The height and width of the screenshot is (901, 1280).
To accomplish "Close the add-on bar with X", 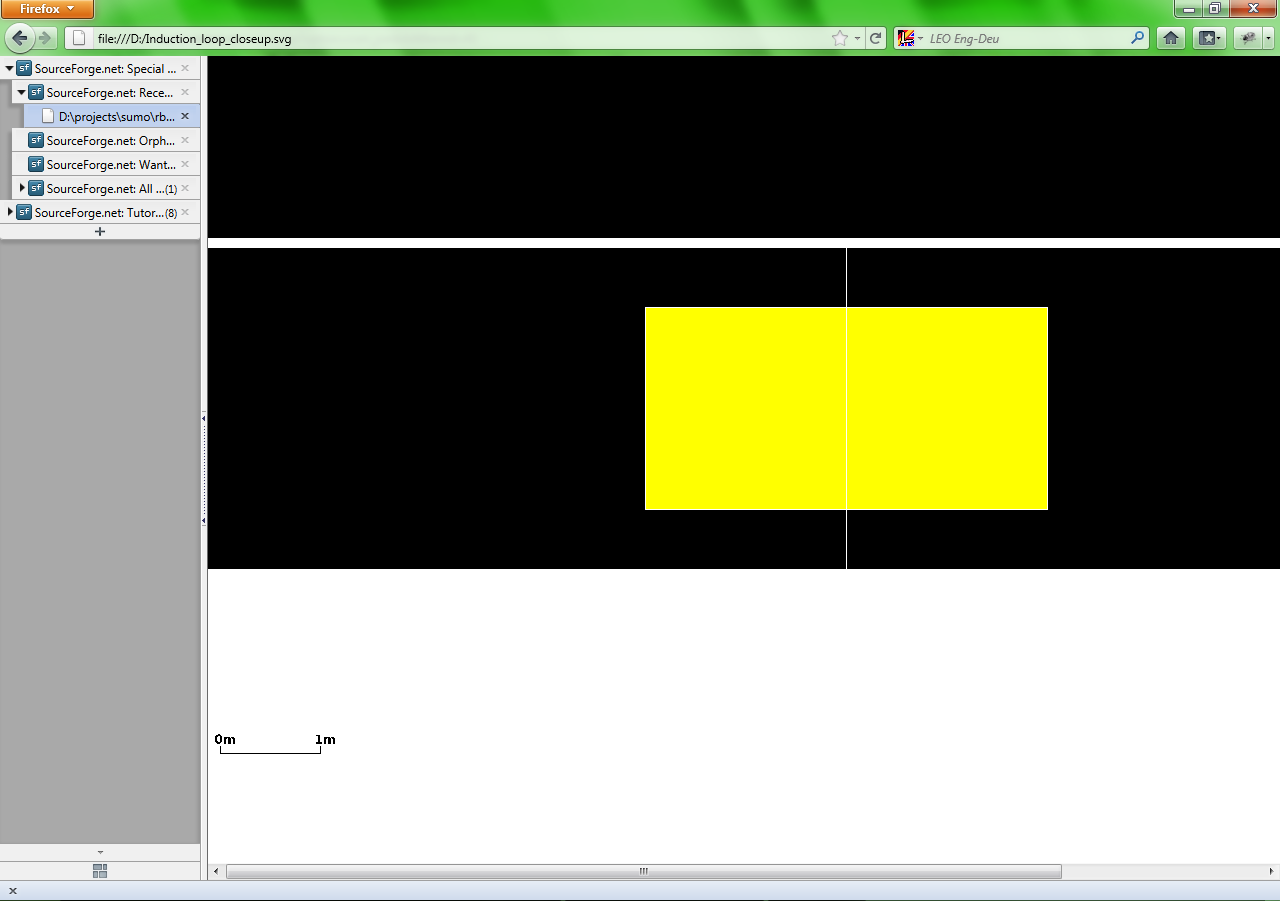I will pyautogui.click(x=13, y=891).
